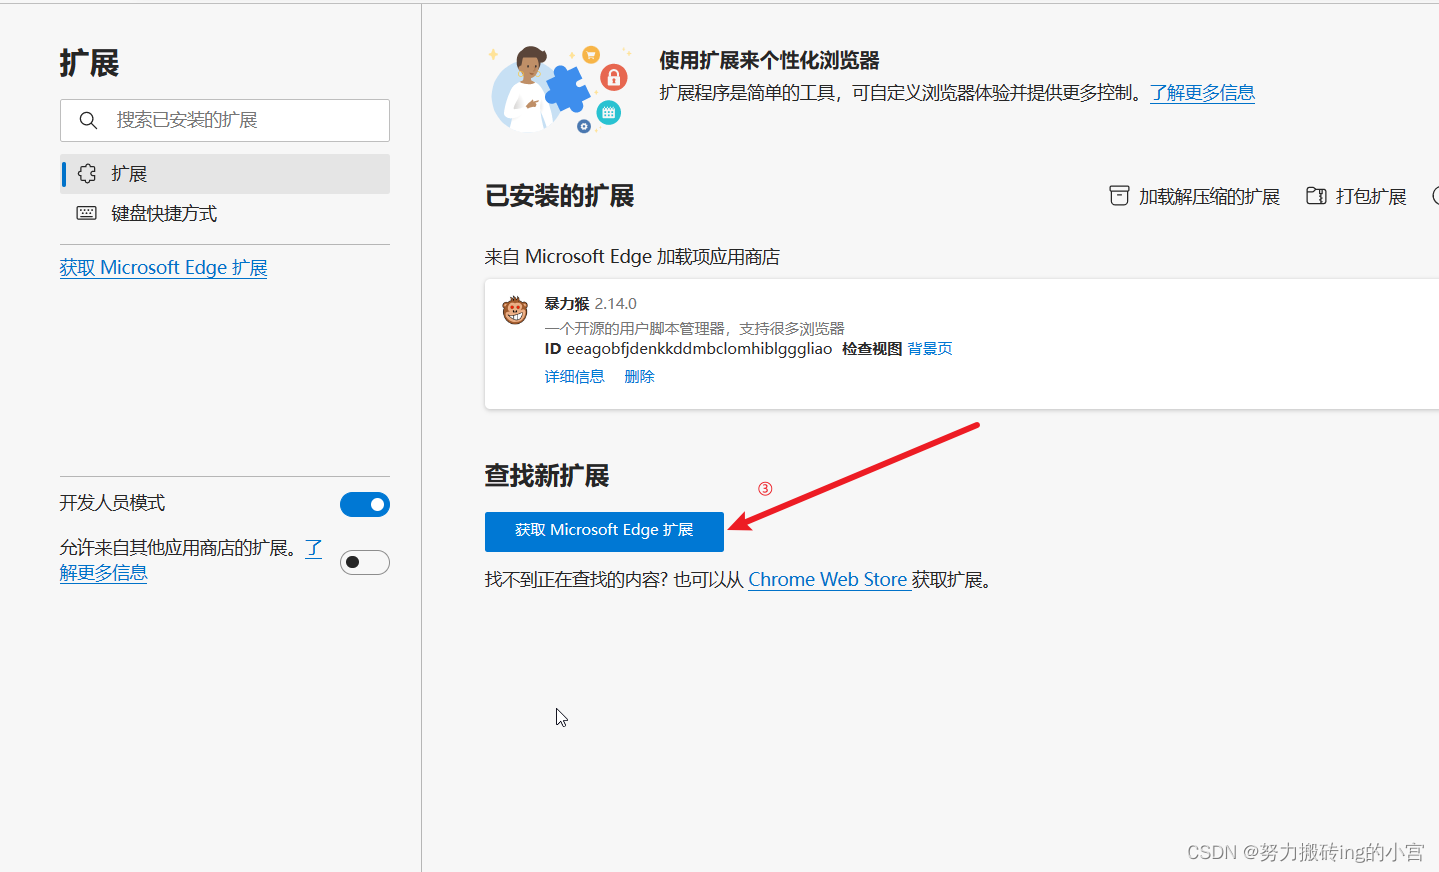Click the search magnifier icon

pos(88,120)
